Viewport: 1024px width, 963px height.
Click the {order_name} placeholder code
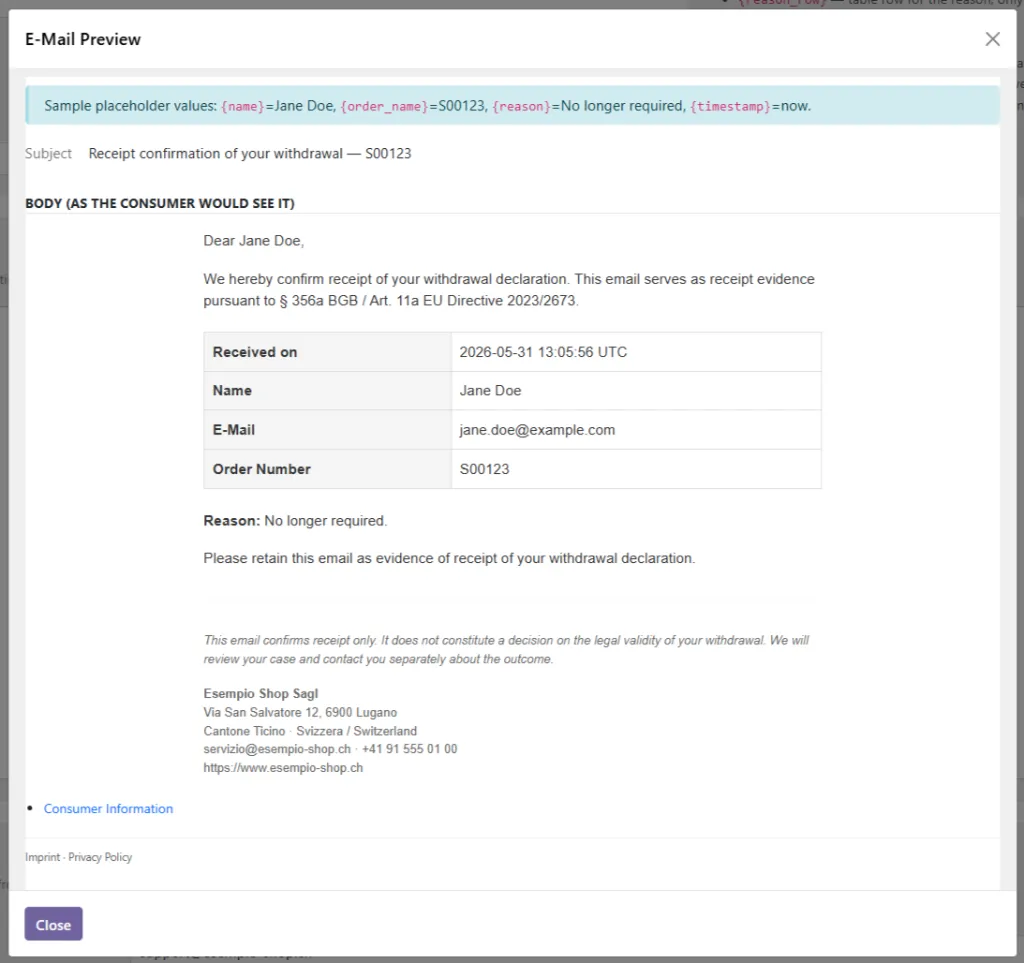pyautogui.click(x=384, y=106)
